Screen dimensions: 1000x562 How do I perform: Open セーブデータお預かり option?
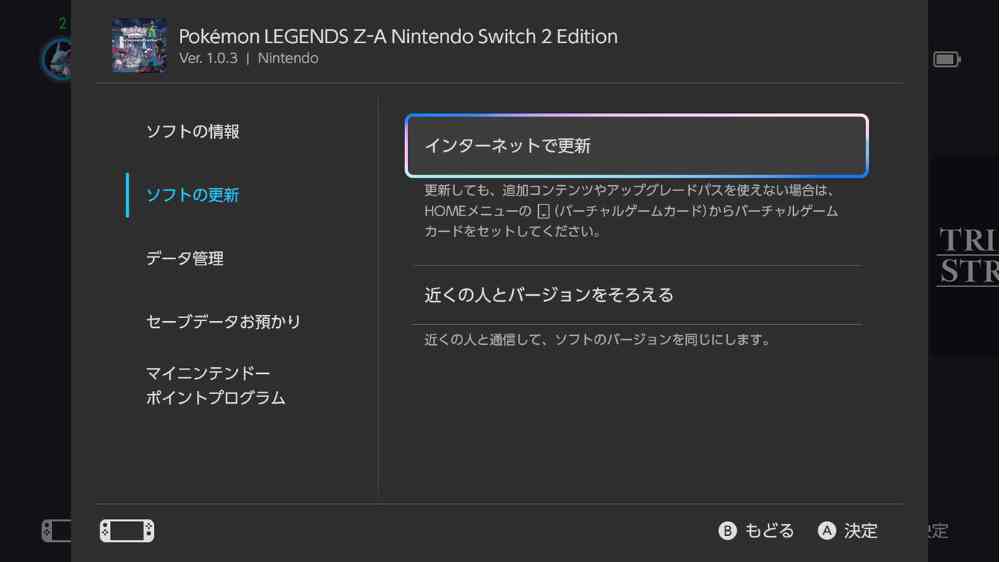click(223, 322)
